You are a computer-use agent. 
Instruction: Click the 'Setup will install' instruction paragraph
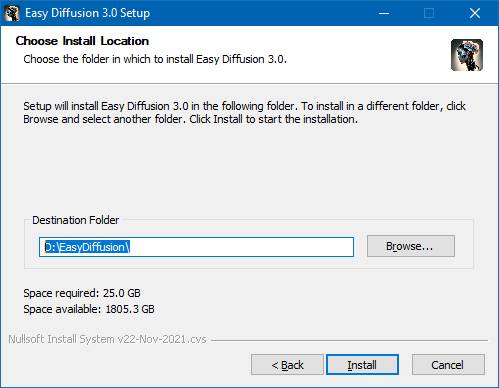coord(244,113)
